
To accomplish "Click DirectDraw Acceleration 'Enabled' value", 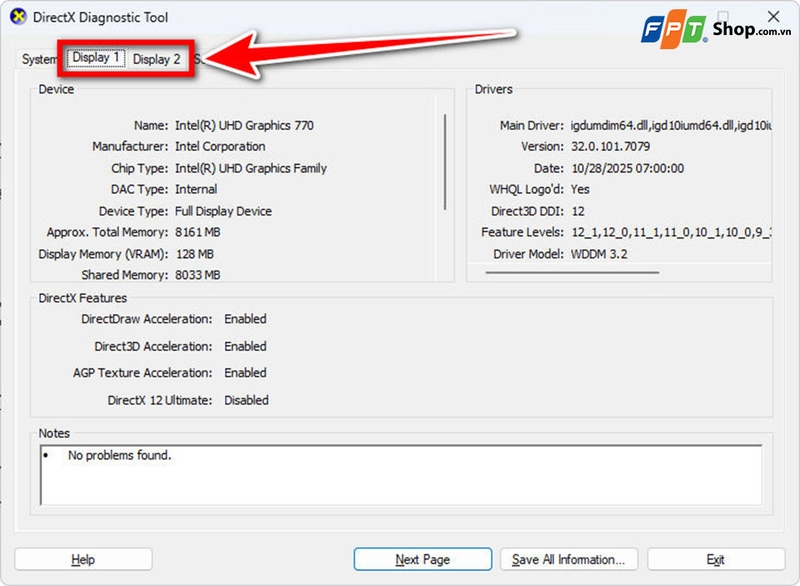I will (245, 319).
